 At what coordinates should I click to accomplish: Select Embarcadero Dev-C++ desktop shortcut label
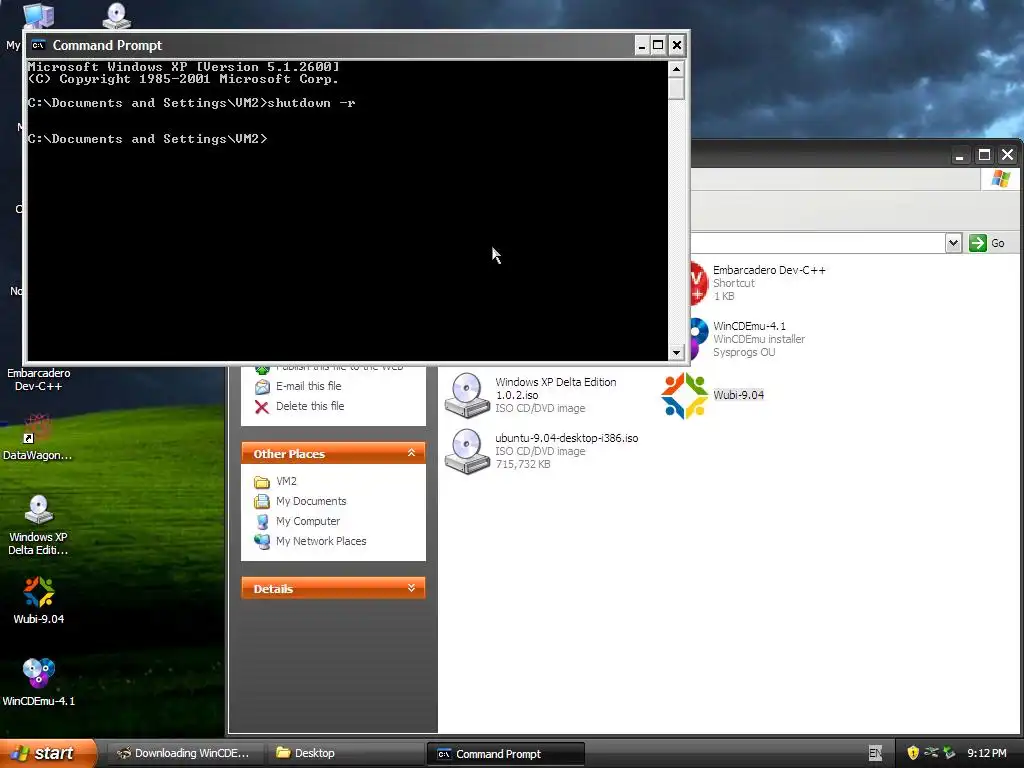(x=39, y=379)
